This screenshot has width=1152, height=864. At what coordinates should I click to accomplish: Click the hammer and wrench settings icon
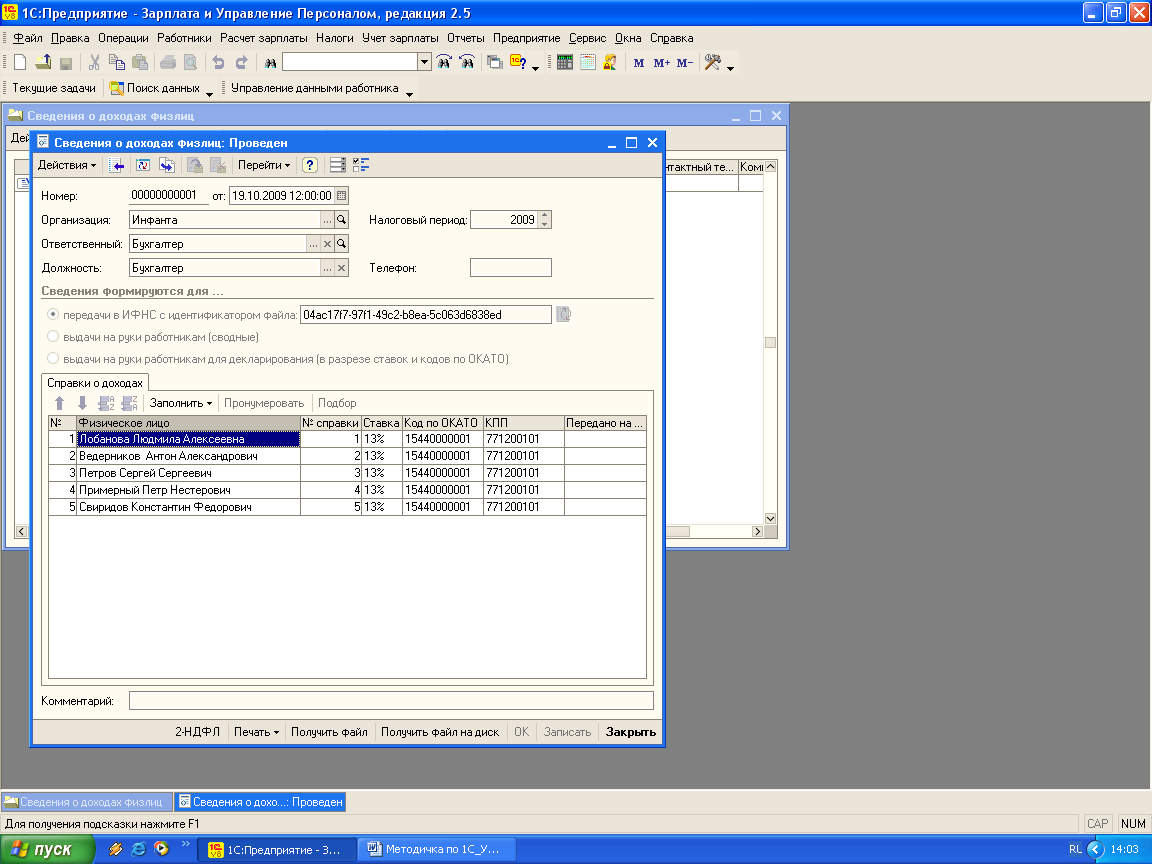712,62
